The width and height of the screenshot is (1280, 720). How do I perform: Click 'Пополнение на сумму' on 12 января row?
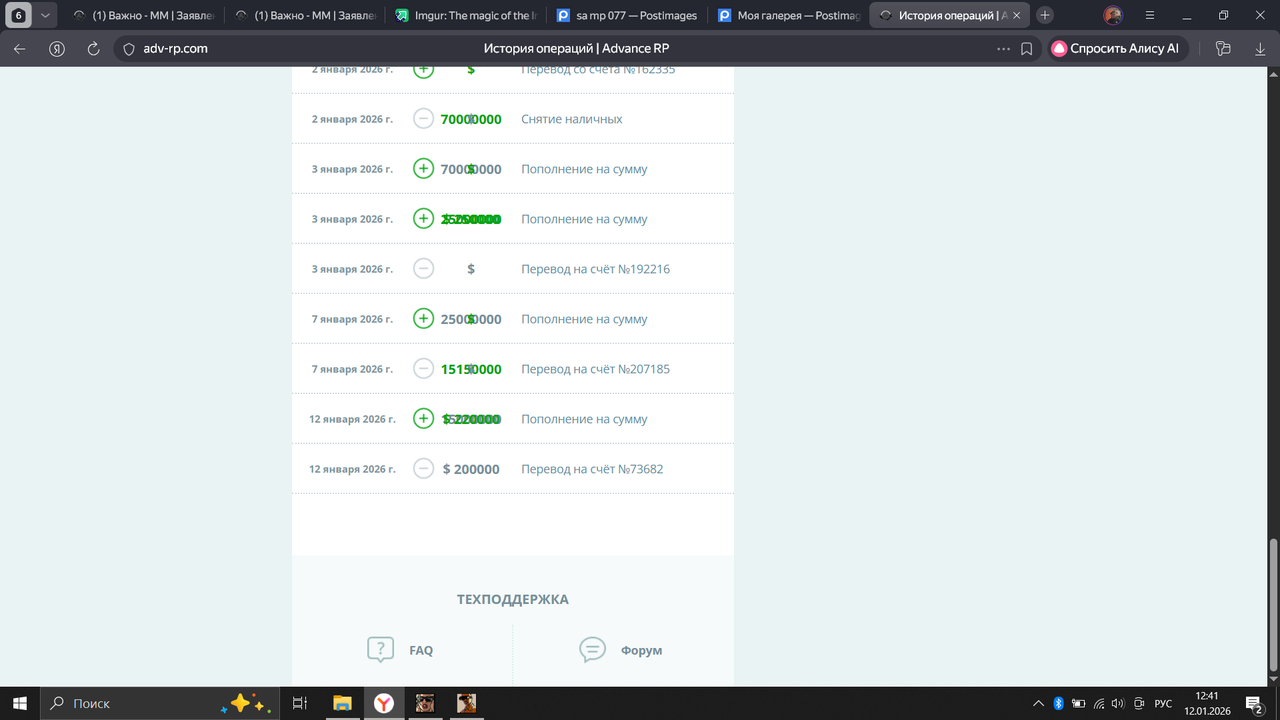click(x=584, y=419)
